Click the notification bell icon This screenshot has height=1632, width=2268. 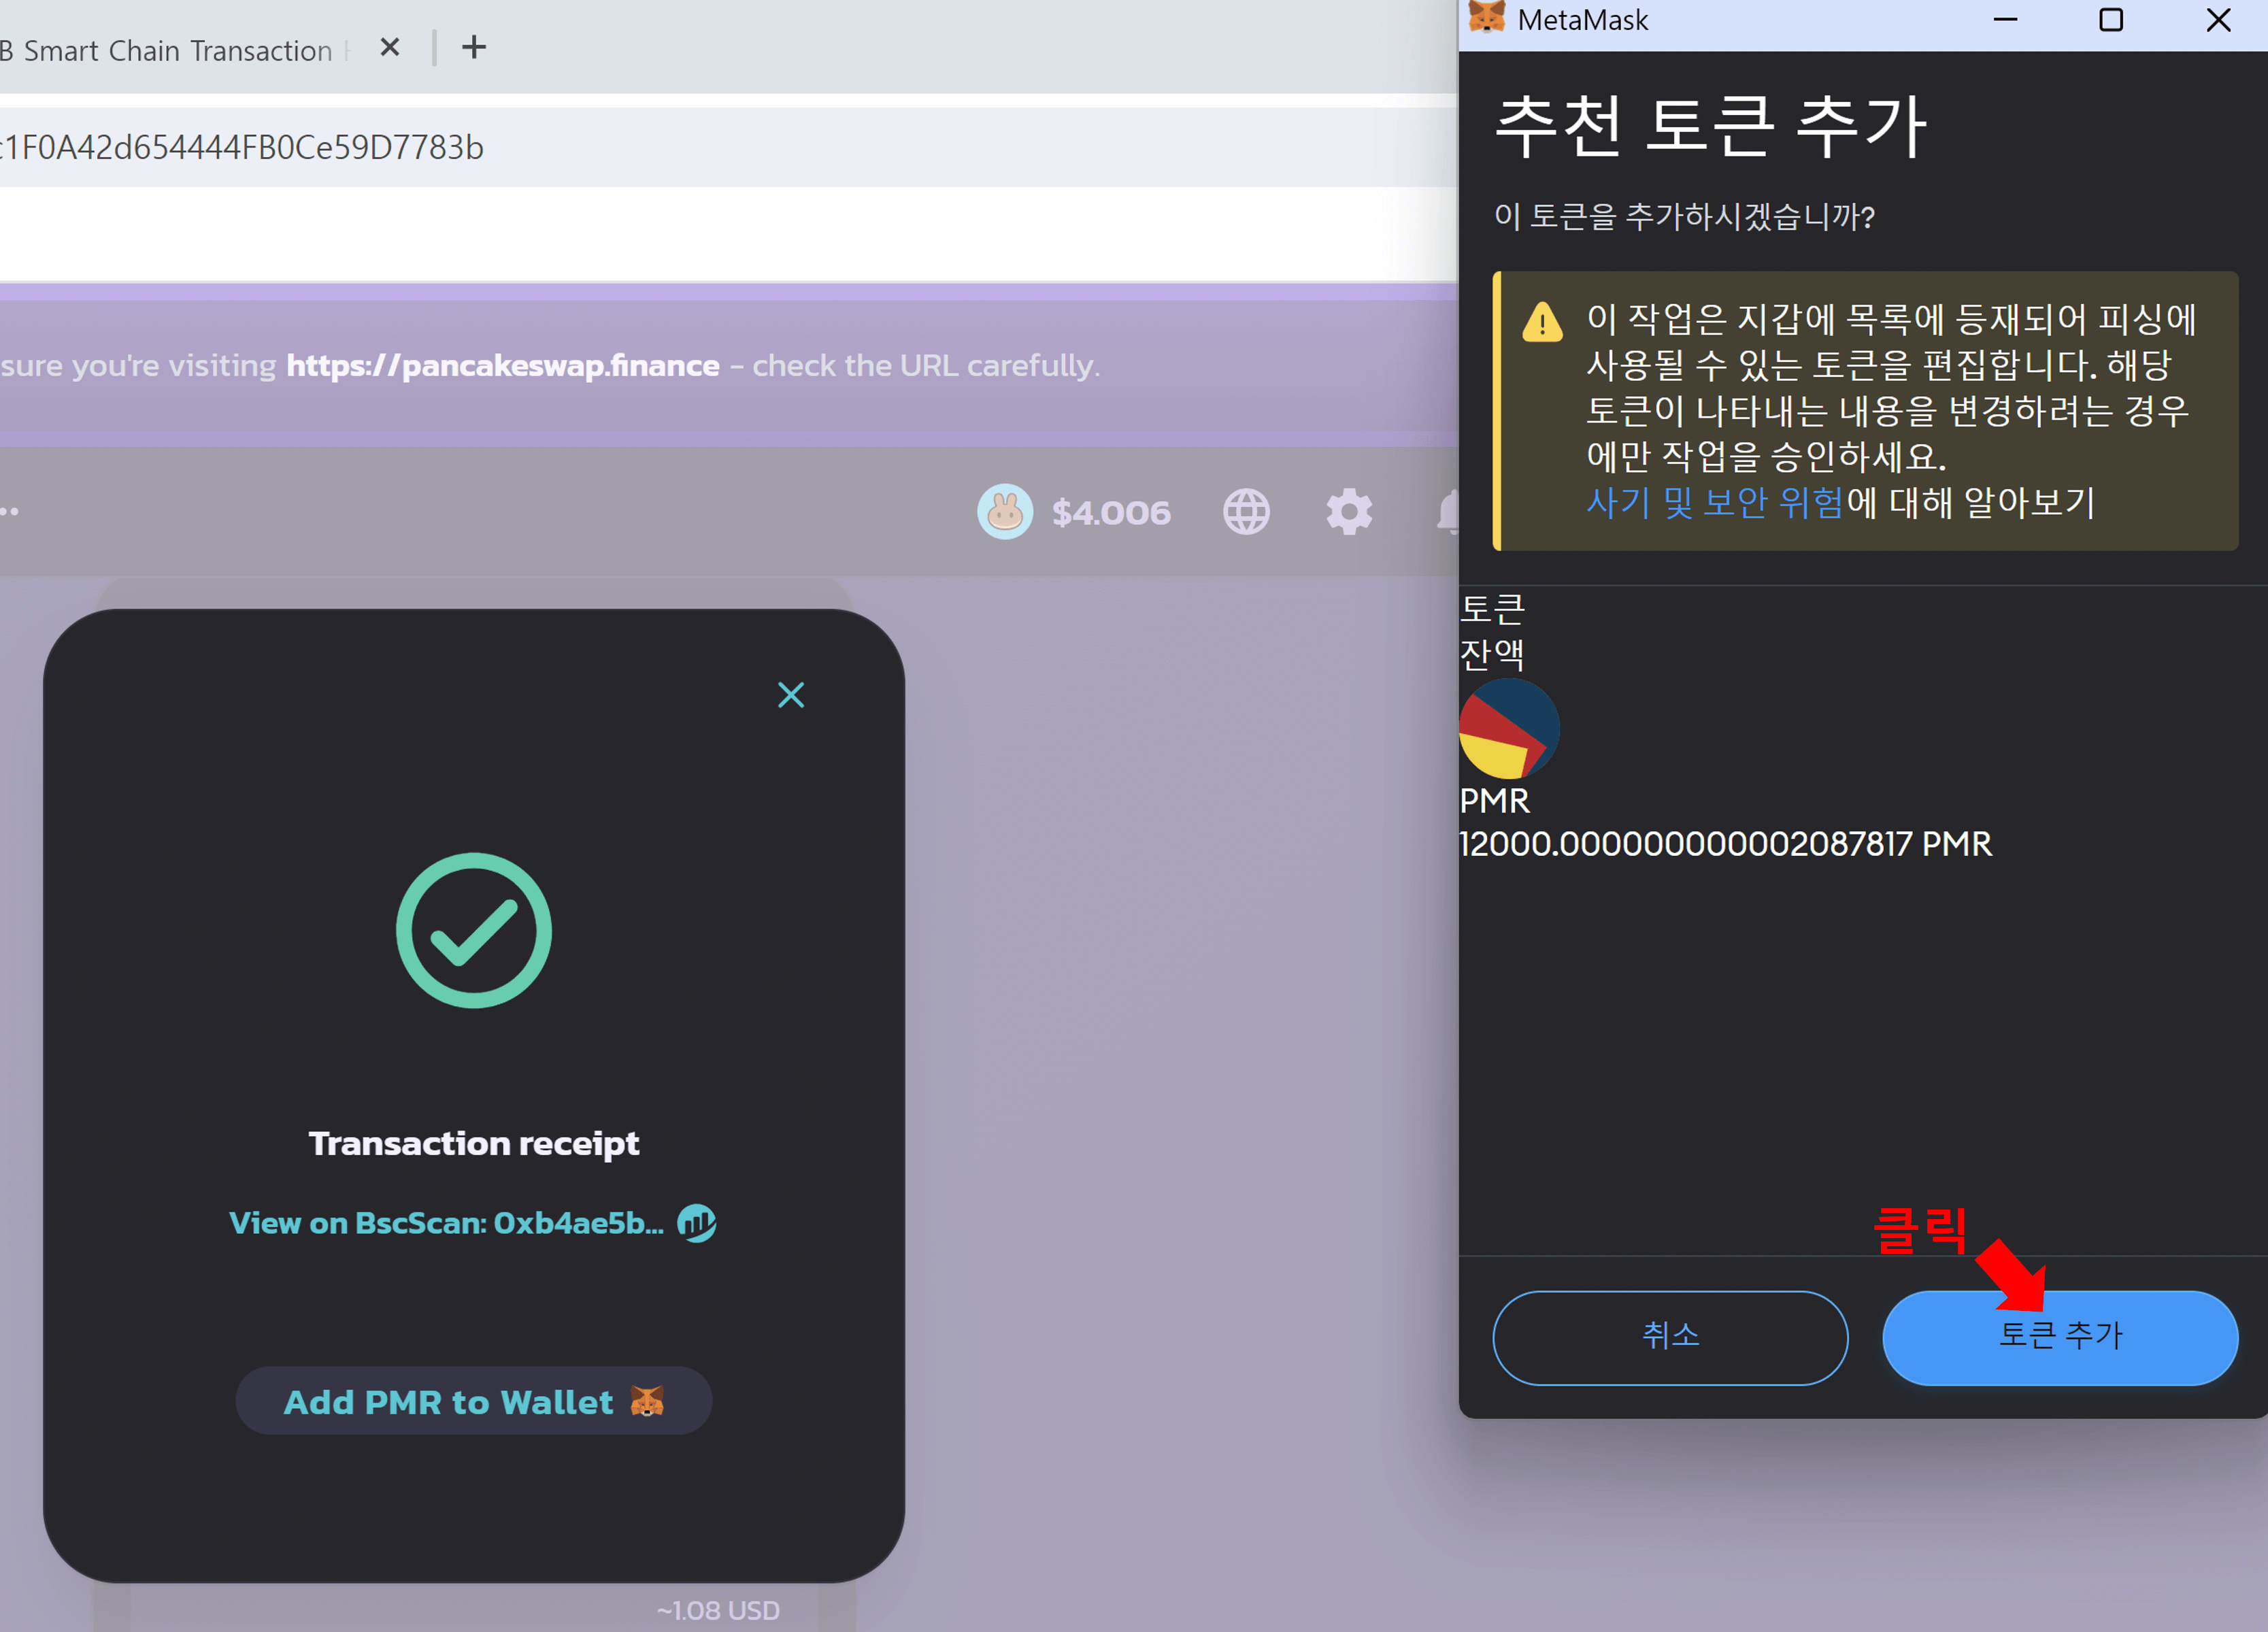click(x=1448, y=512)
